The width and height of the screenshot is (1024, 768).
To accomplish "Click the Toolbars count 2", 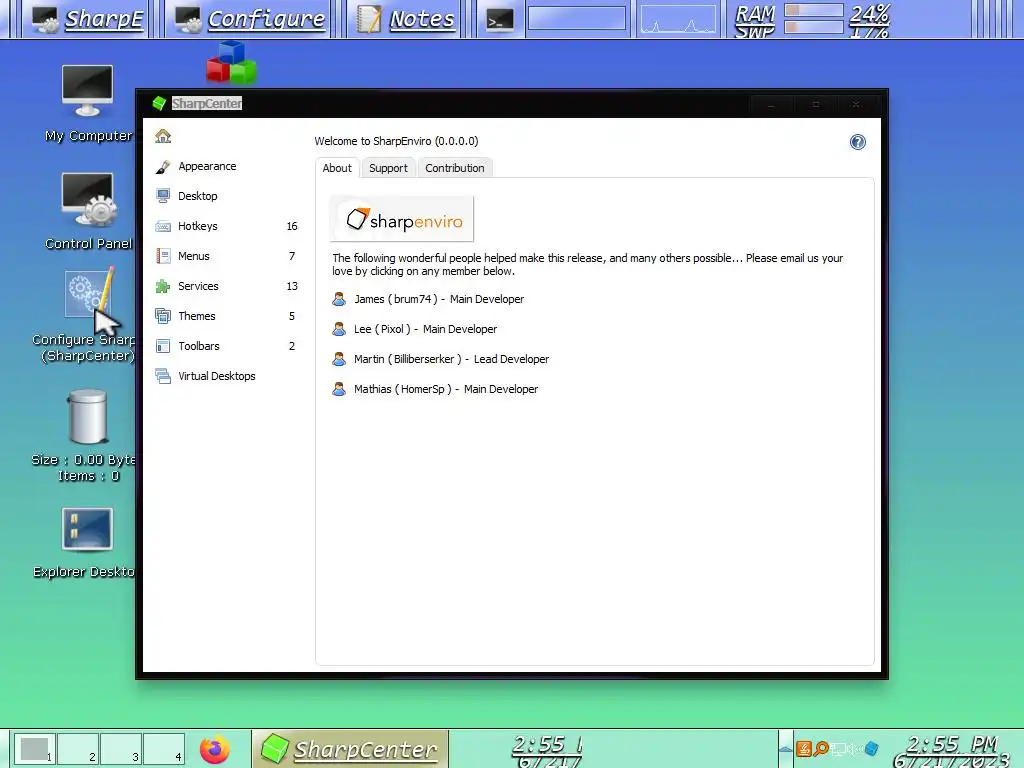I will tap(292, 346).
